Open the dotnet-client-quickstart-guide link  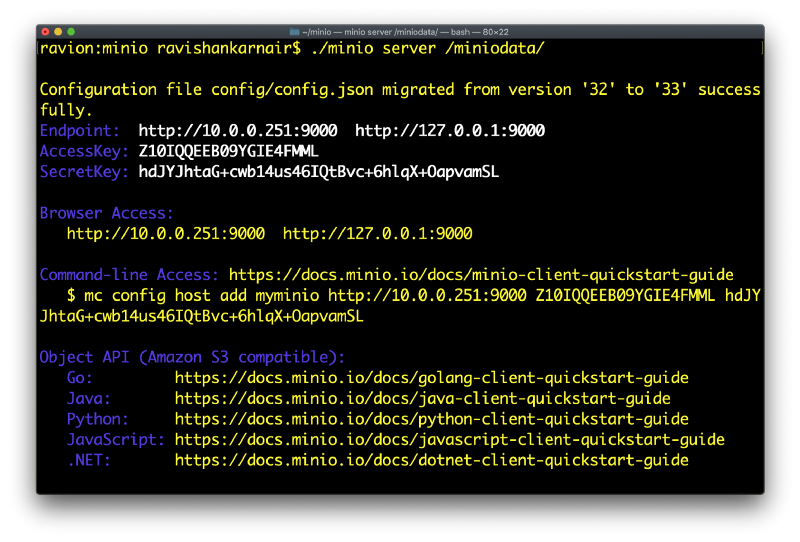(x=431, y=460)
